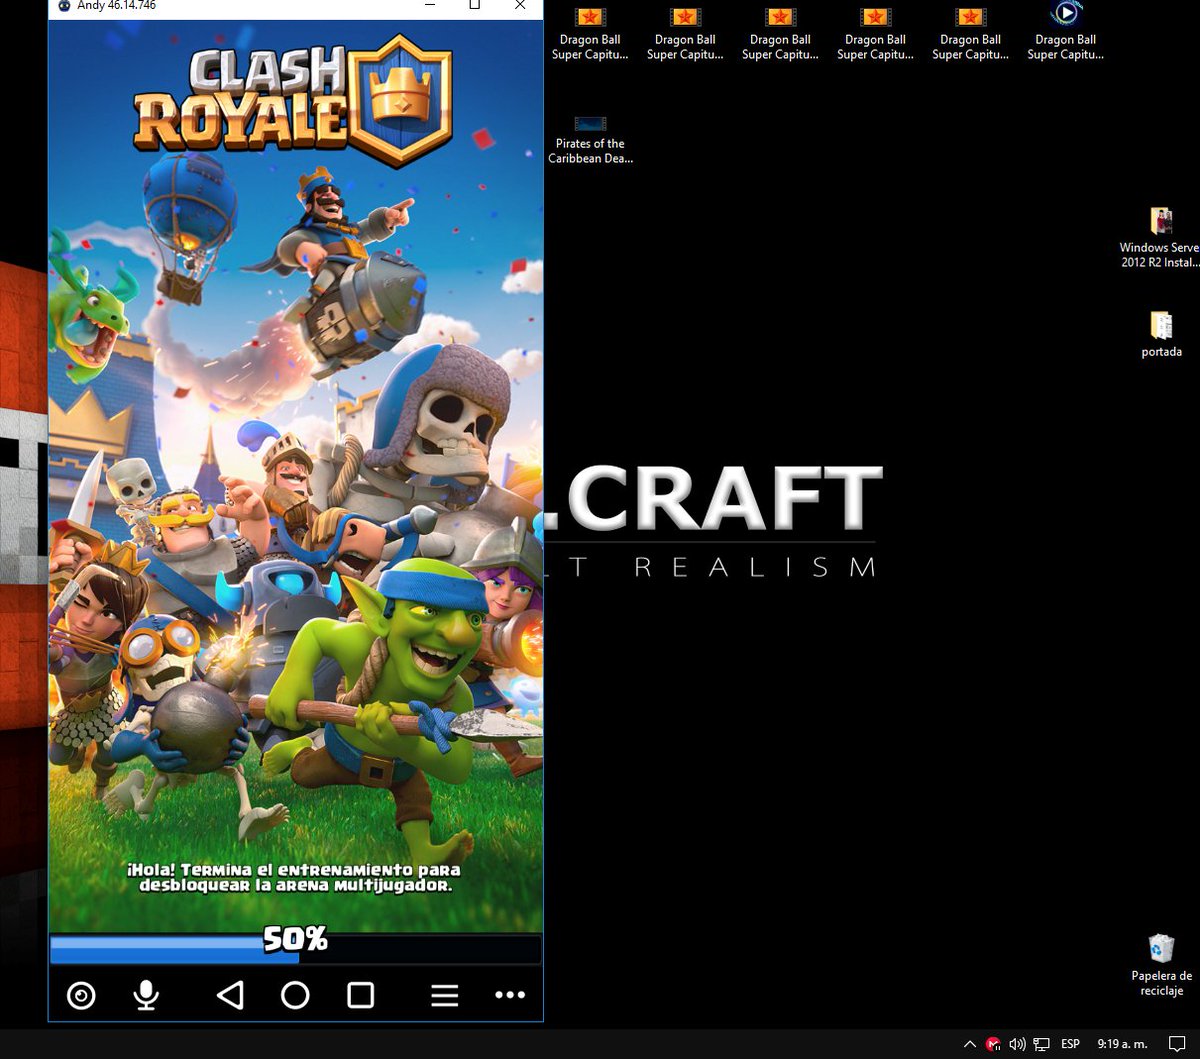
Task: Click the Andy 46.14.746 window title
Action: (x=116, y=5)
